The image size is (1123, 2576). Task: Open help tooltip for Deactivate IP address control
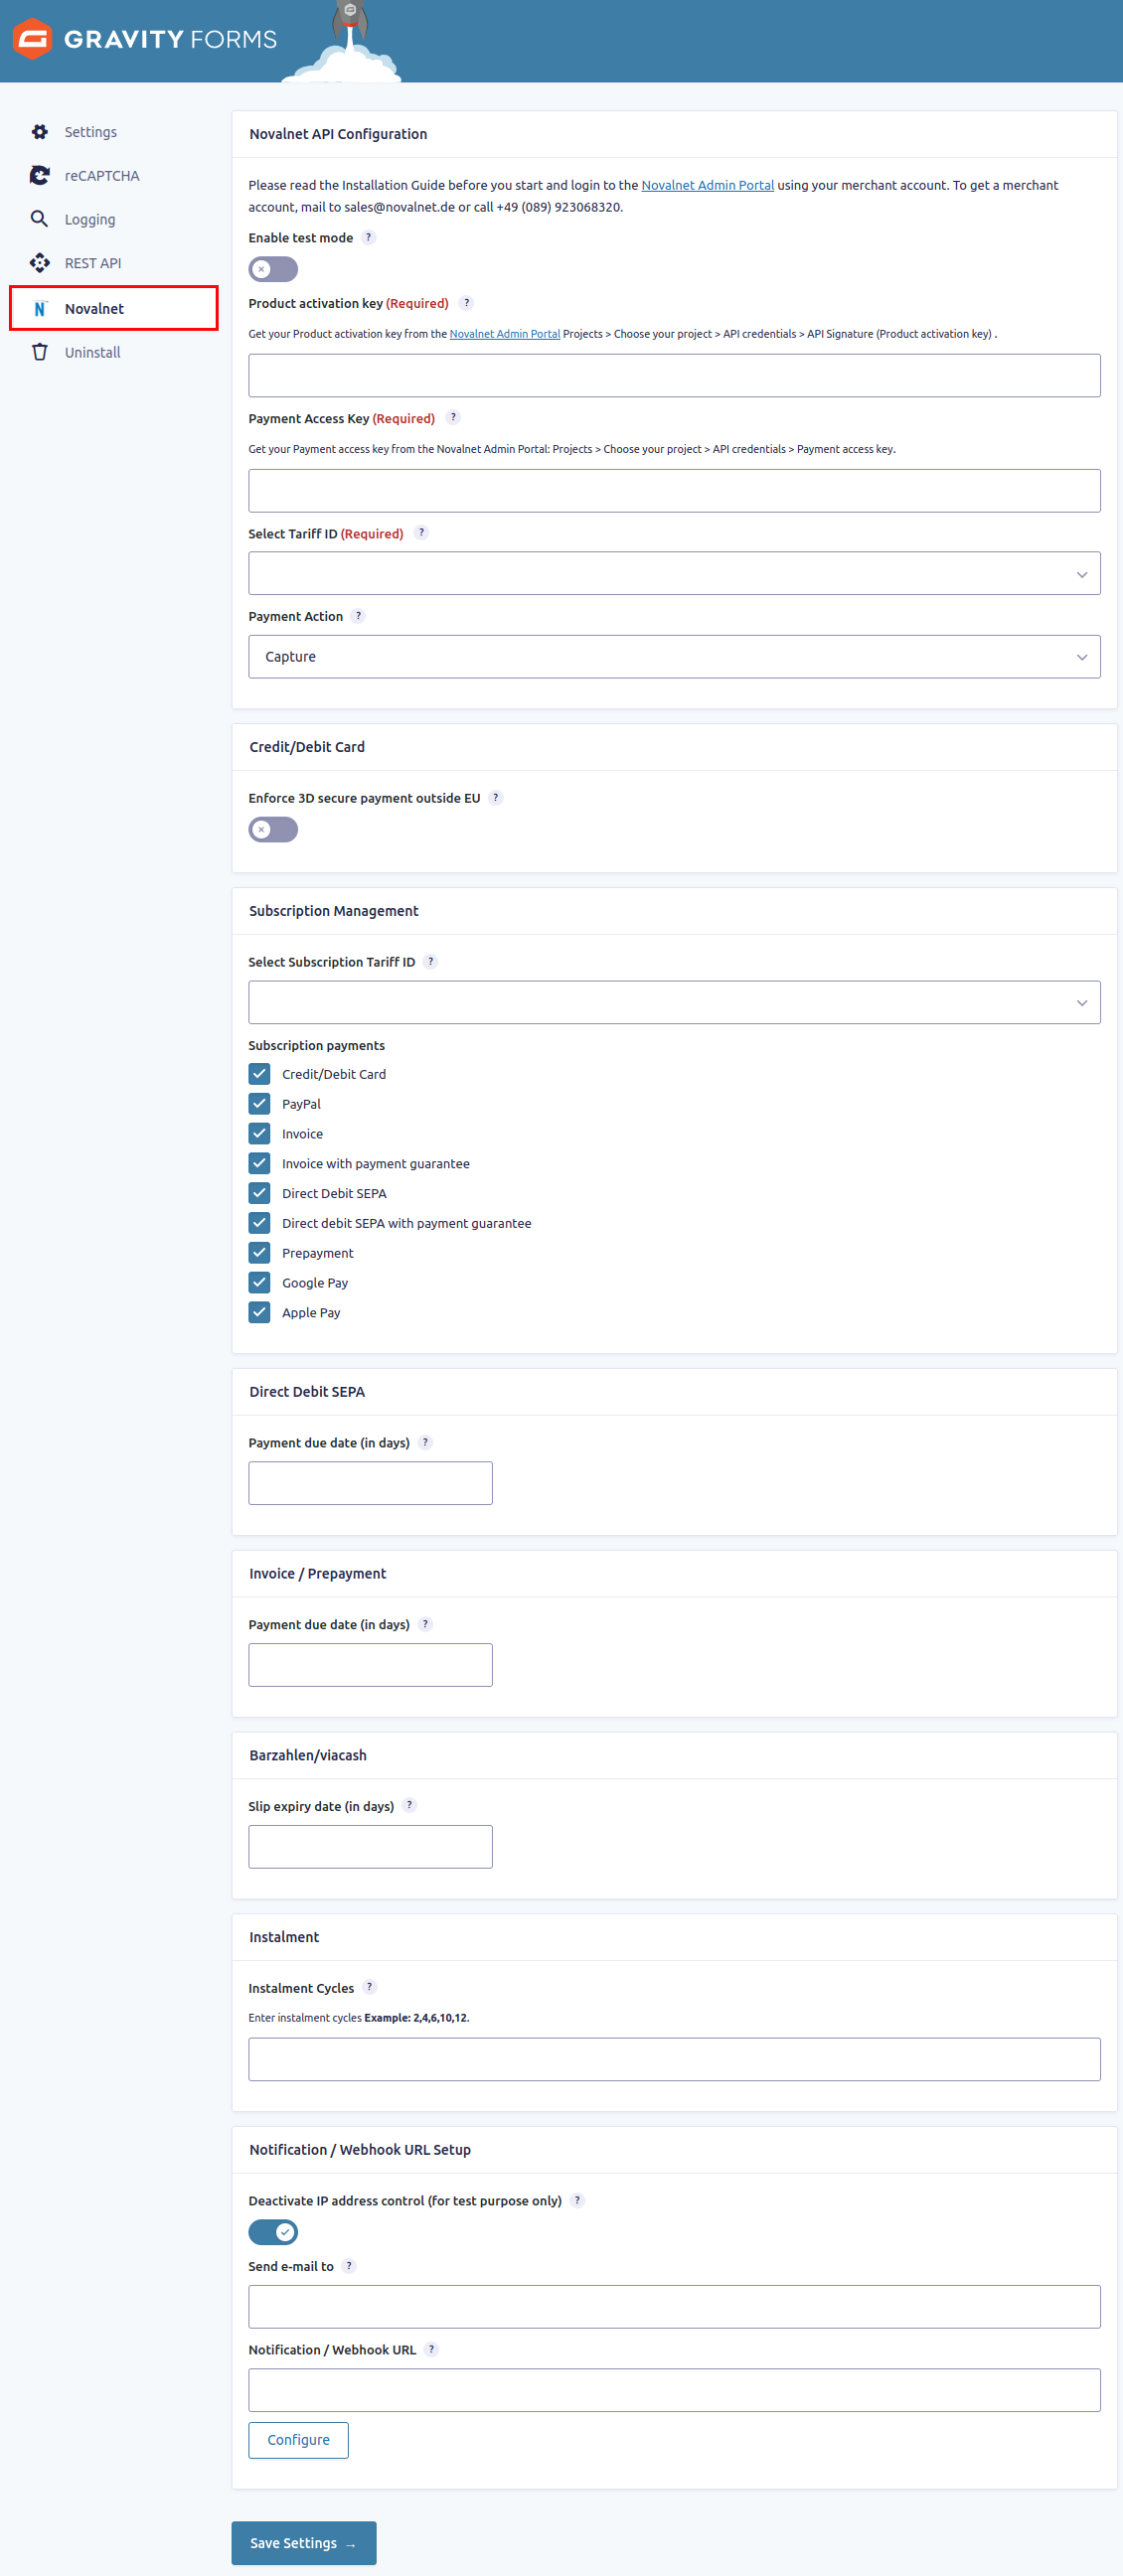pos(578,2200)
